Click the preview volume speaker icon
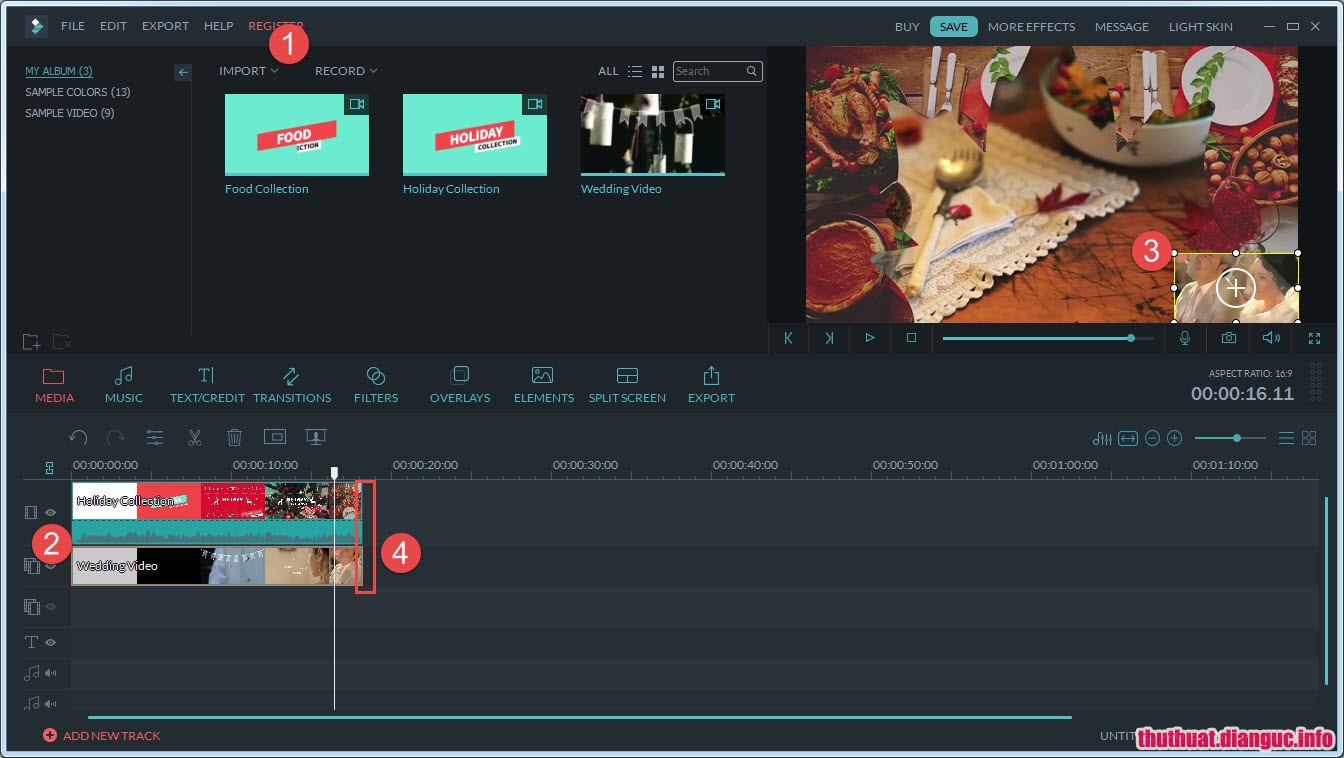Viewport: 1344px width, 758px height. point(1271,338)
